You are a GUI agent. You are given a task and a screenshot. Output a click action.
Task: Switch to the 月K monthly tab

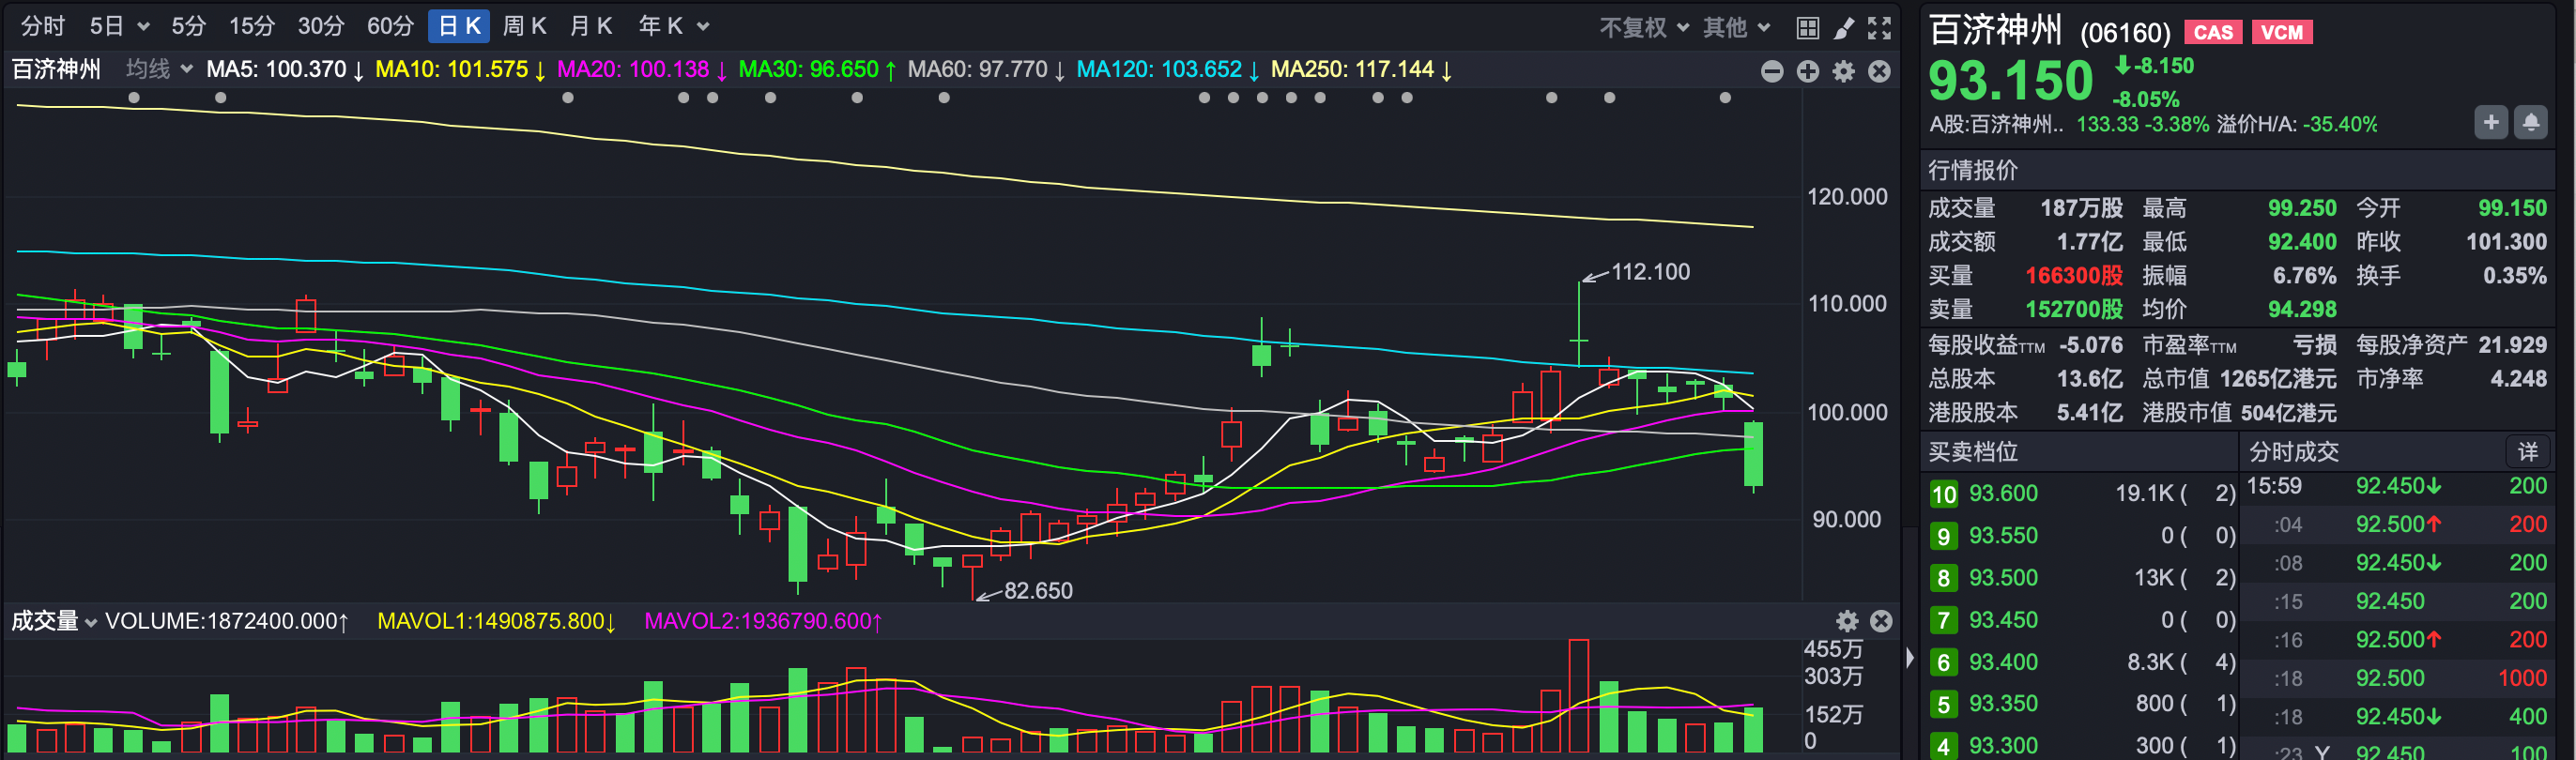click(590, 26)
